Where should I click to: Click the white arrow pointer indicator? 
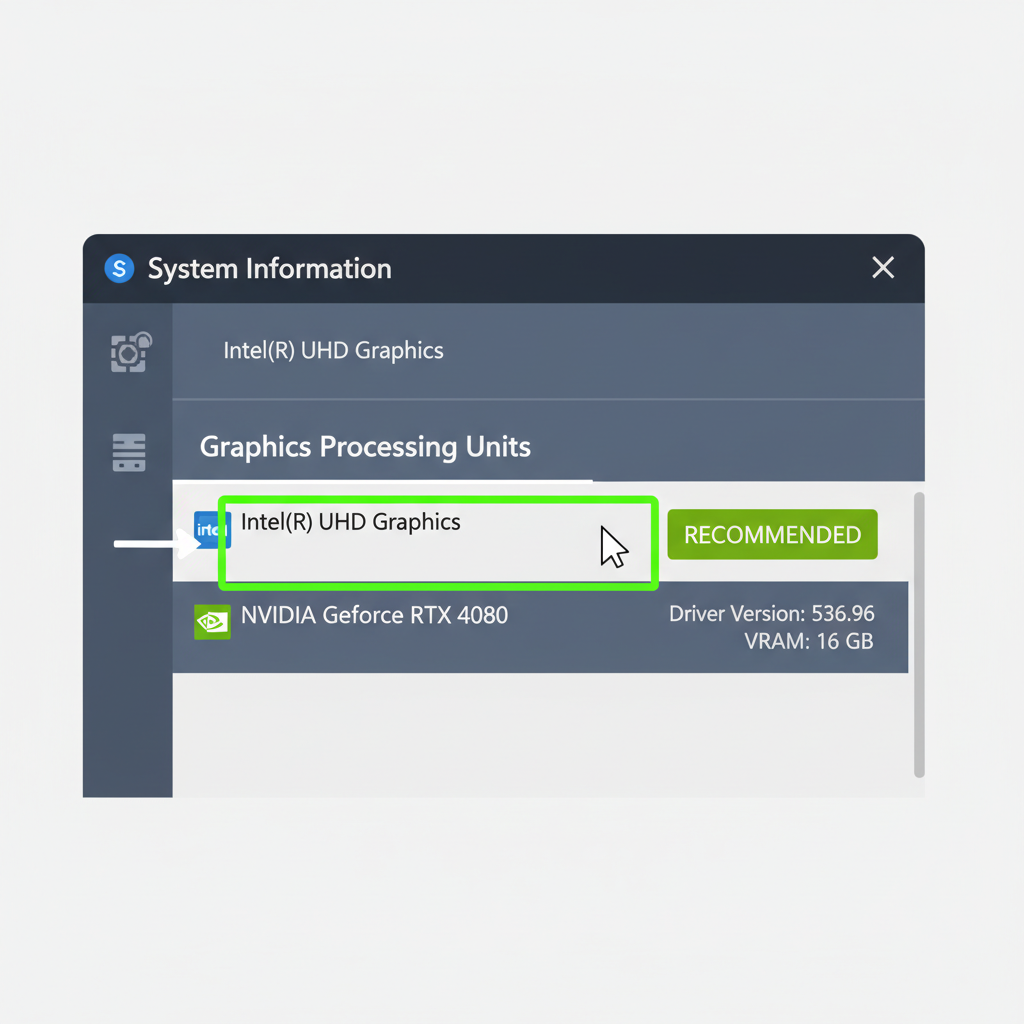tap(155, 544)
